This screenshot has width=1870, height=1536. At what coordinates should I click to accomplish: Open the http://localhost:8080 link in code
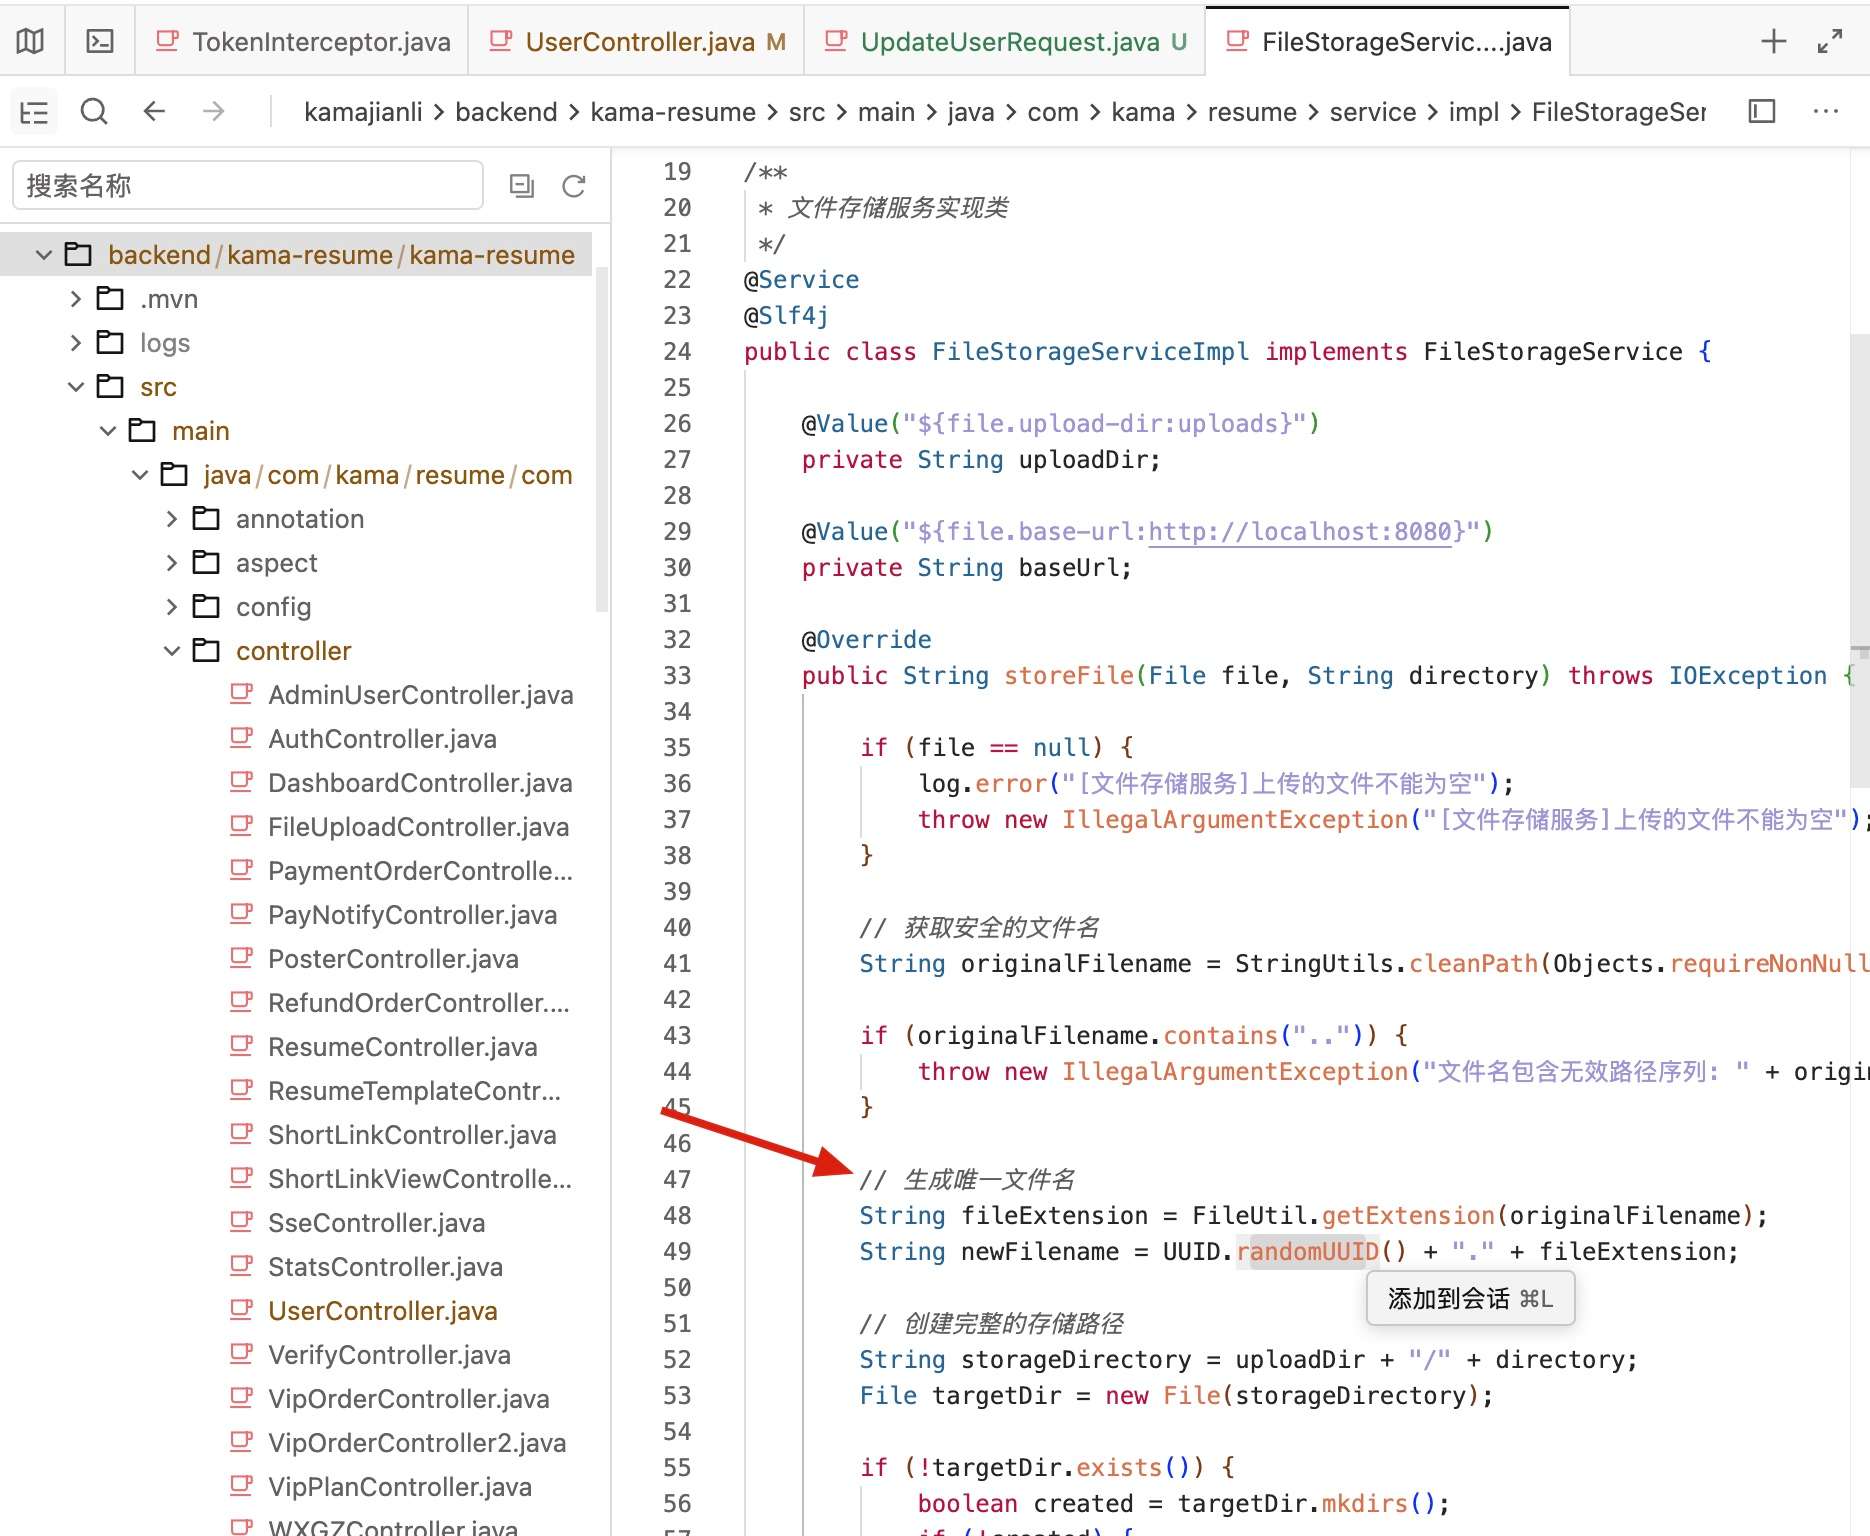(1300, 531)
